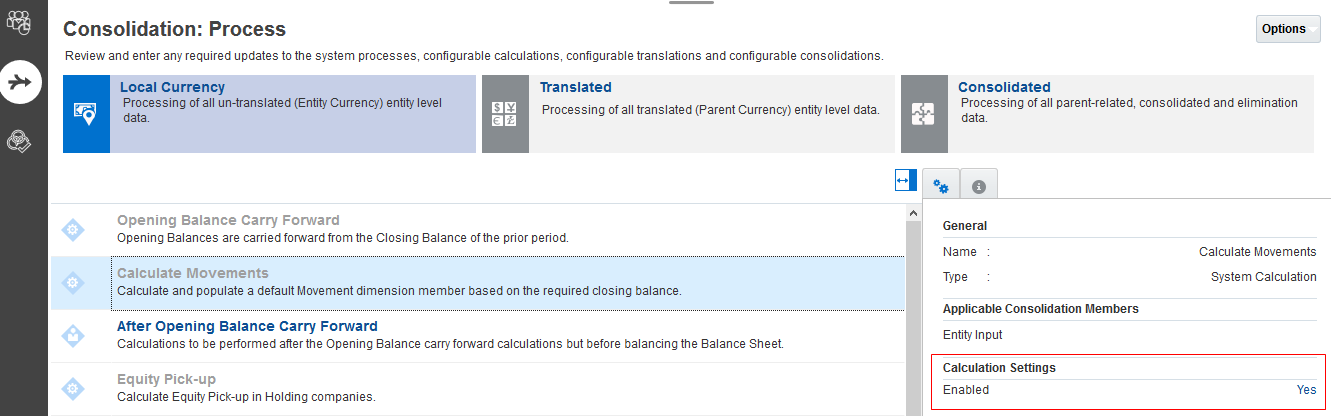
Task: Click the rule list scroll up arrow
Action: (912, 213)
